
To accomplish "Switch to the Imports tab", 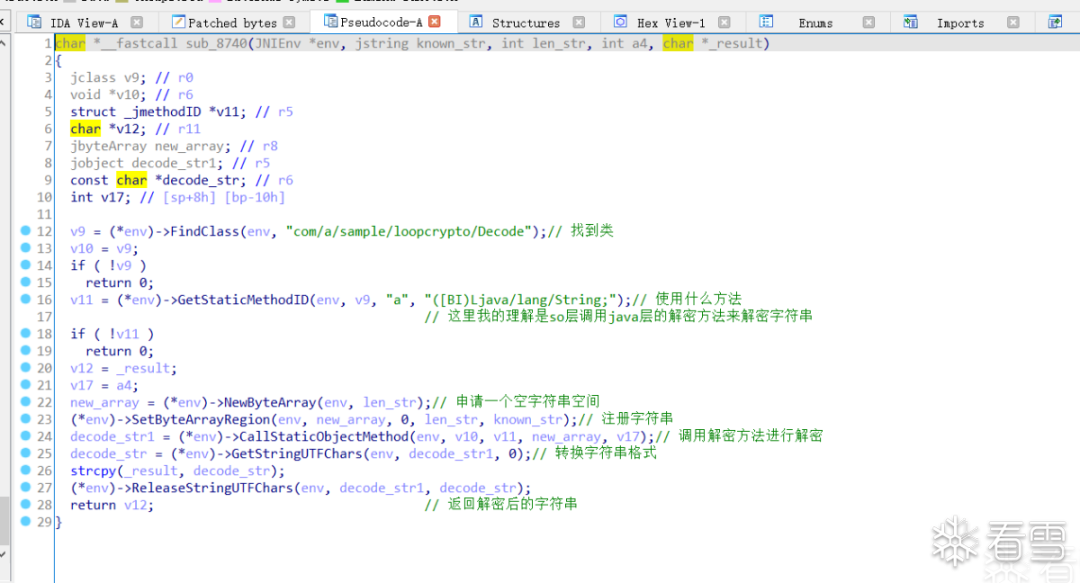I will point(960,23).
